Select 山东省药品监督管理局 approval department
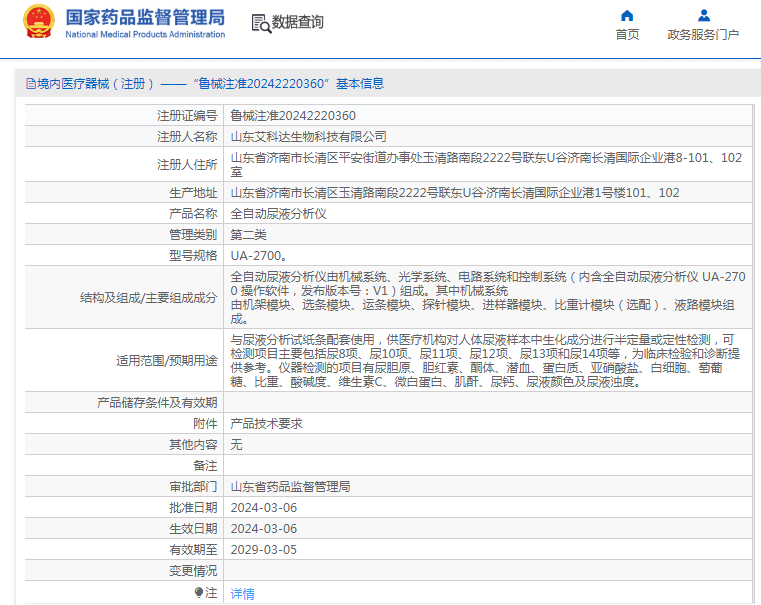Viewport: 761px width, 605px height. [x=290, y=487]
